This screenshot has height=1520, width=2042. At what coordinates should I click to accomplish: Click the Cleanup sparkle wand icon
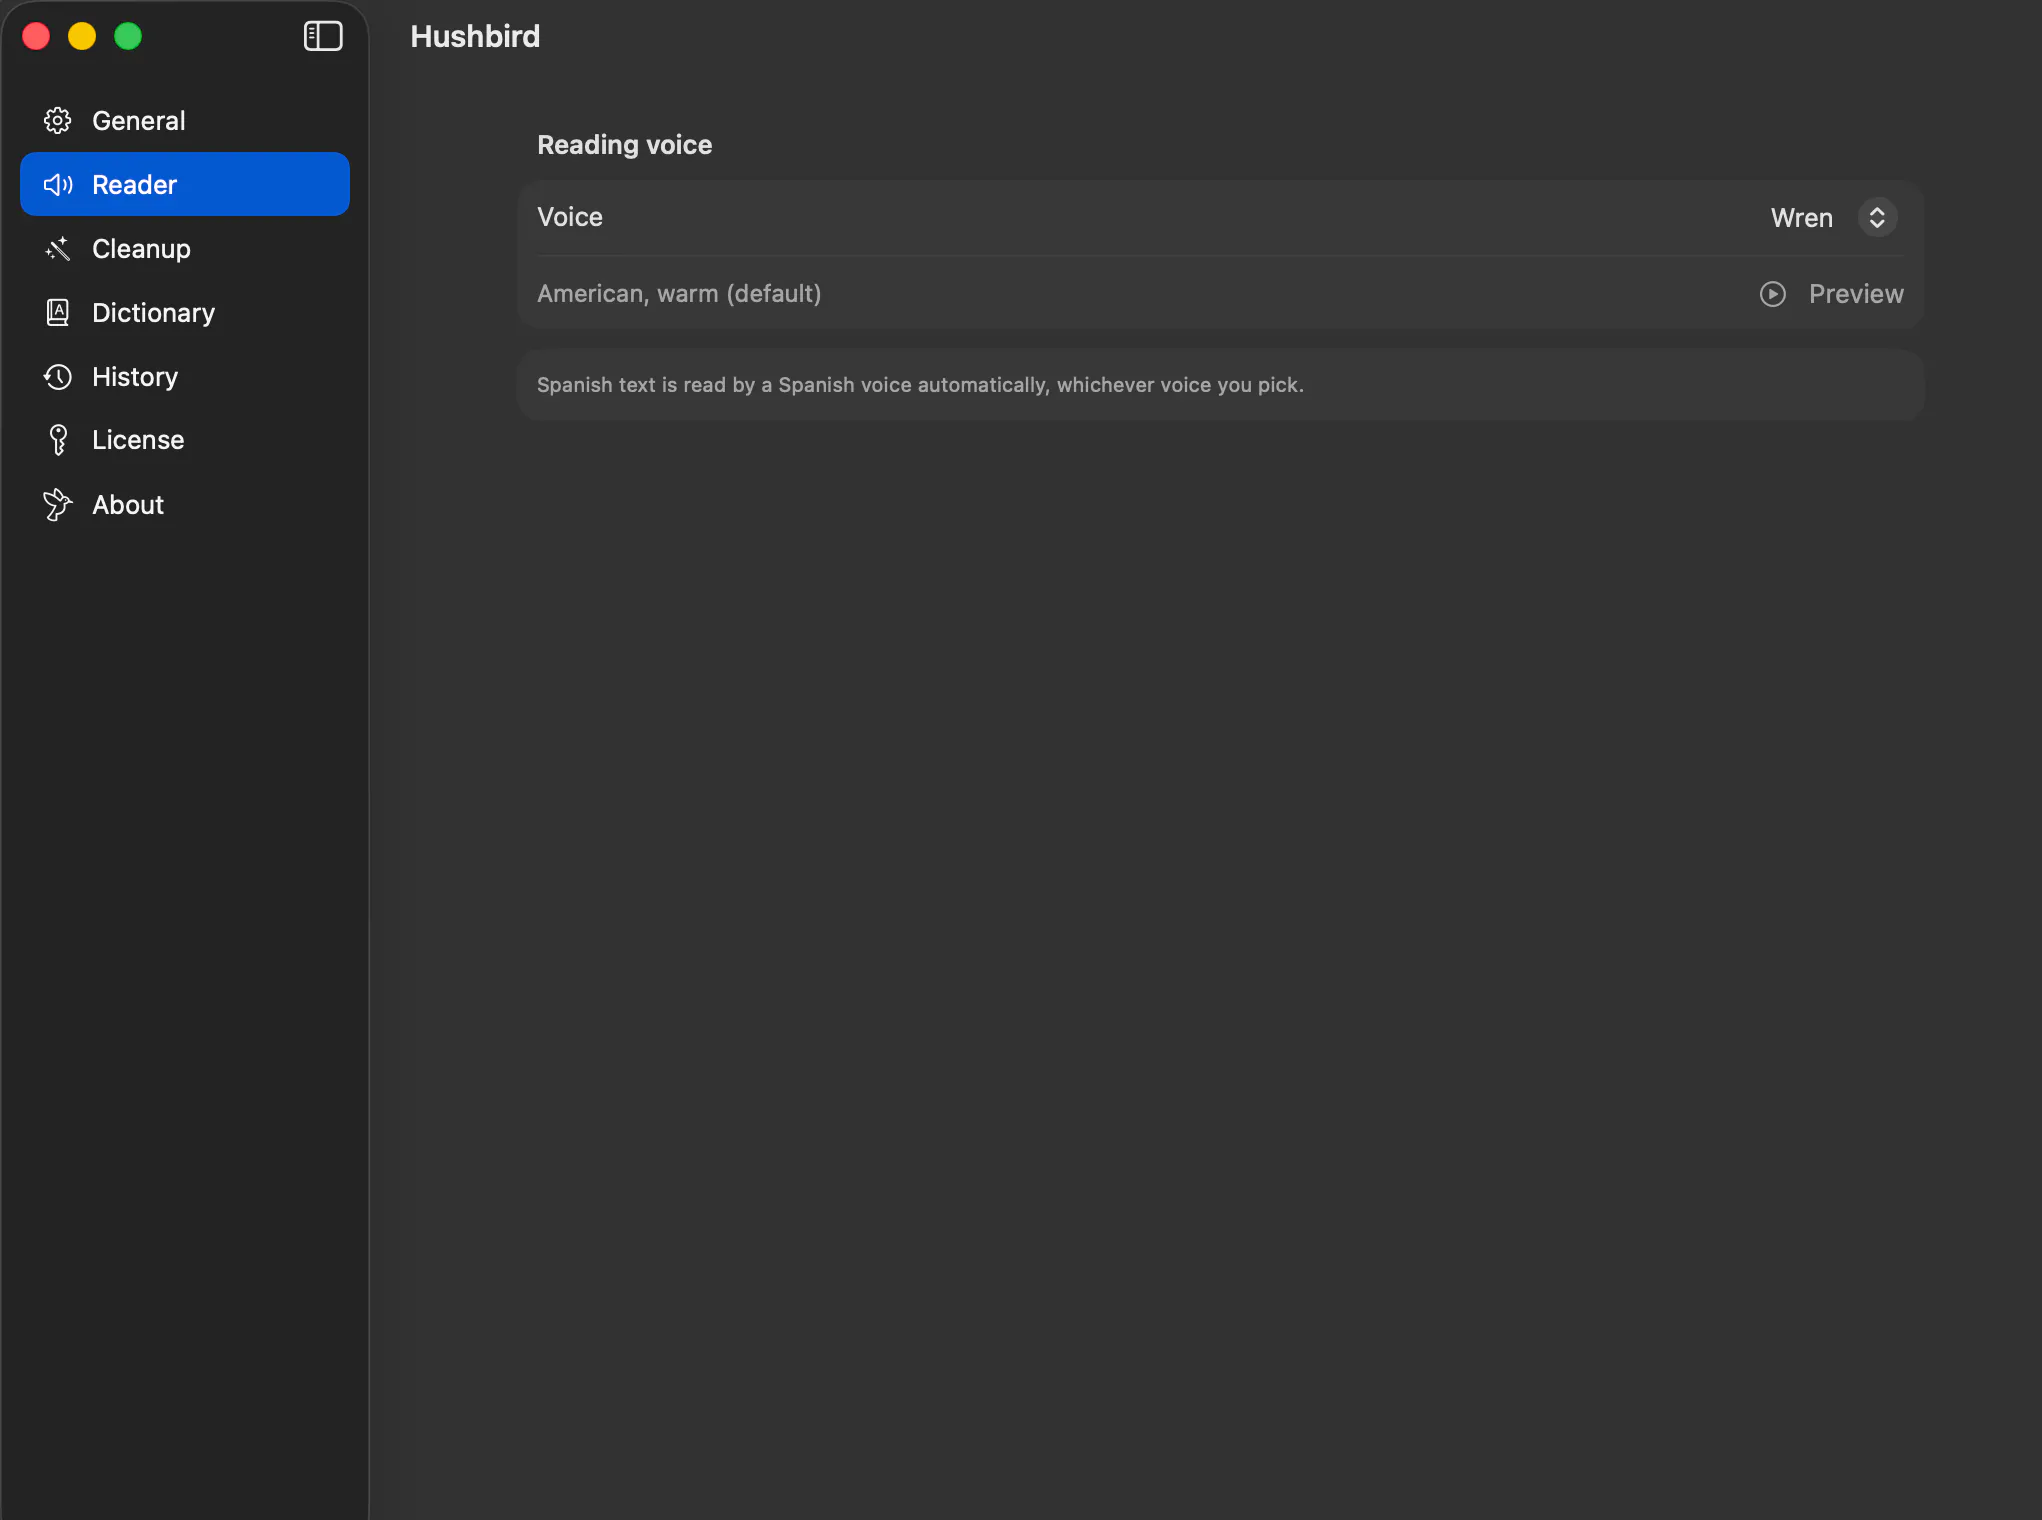58,249
